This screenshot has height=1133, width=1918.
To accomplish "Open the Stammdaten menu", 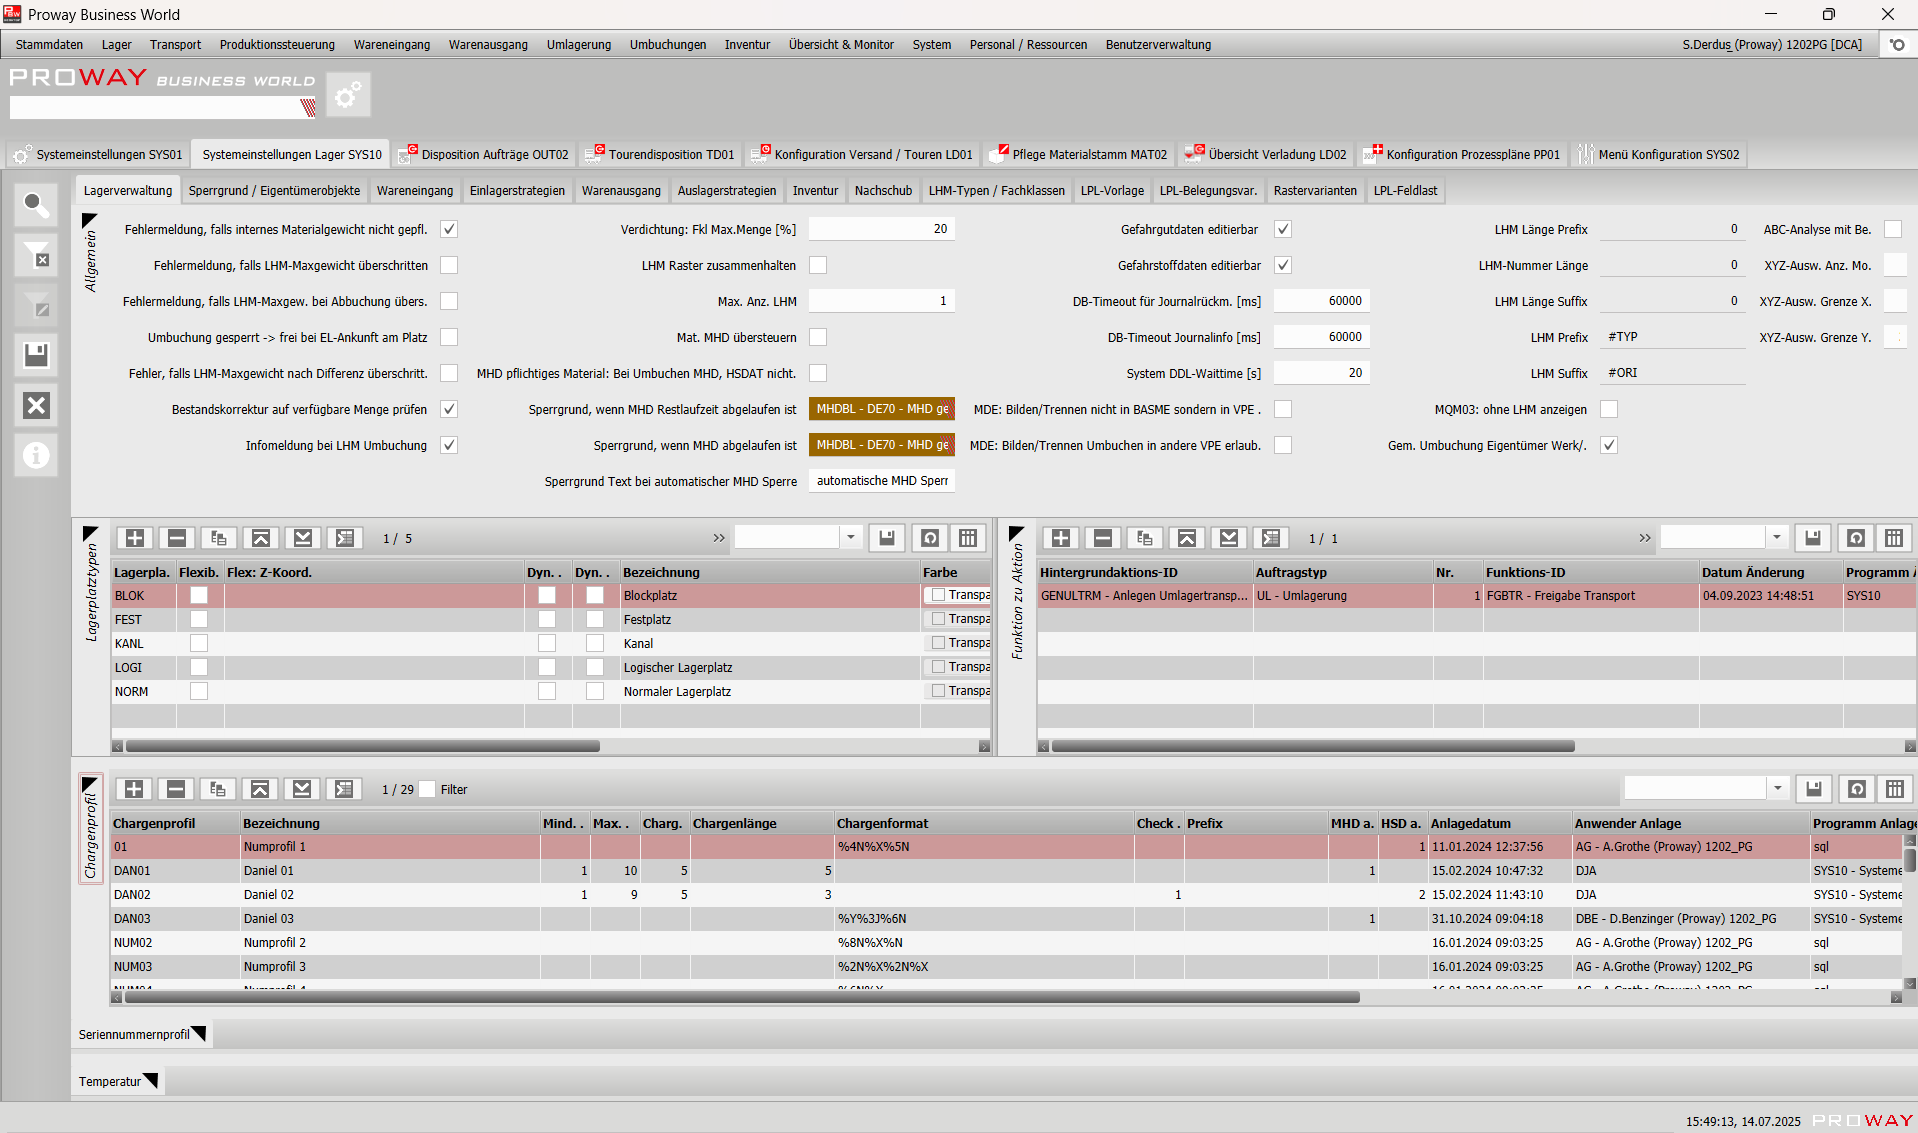I will pos(50,45).
